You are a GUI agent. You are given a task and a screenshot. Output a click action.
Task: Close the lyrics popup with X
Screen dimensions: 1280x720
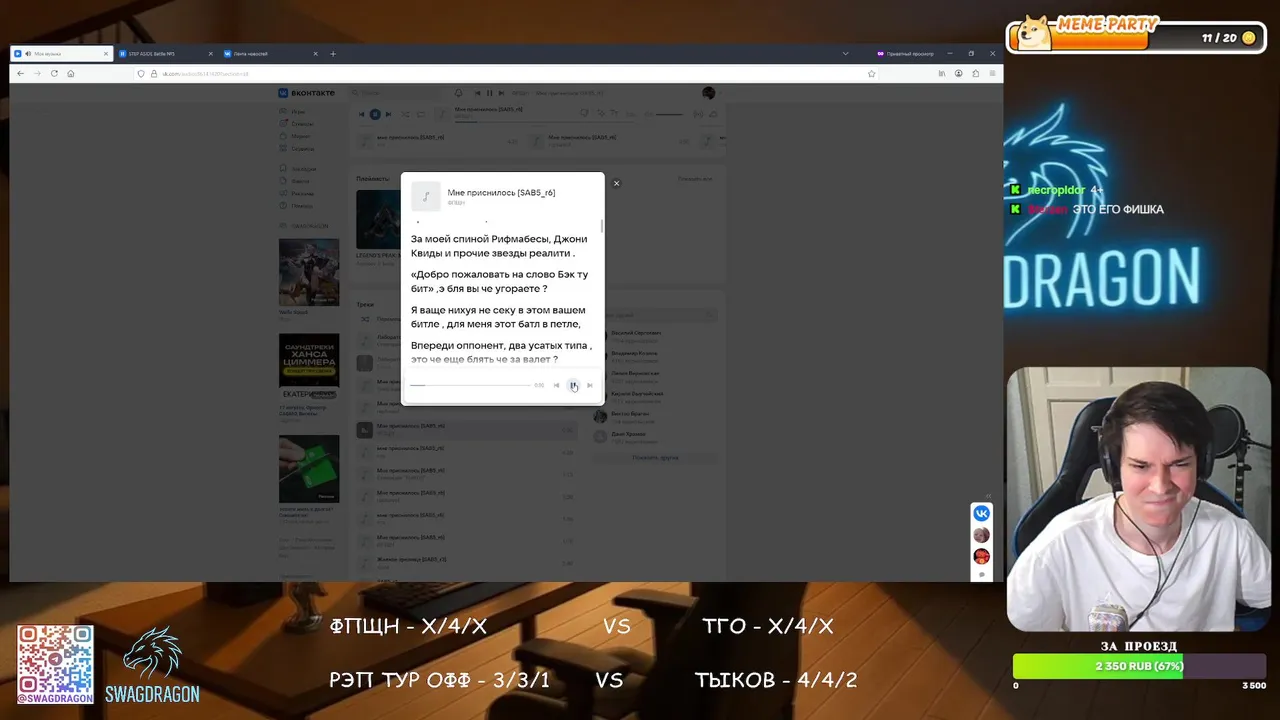point(616,183)
